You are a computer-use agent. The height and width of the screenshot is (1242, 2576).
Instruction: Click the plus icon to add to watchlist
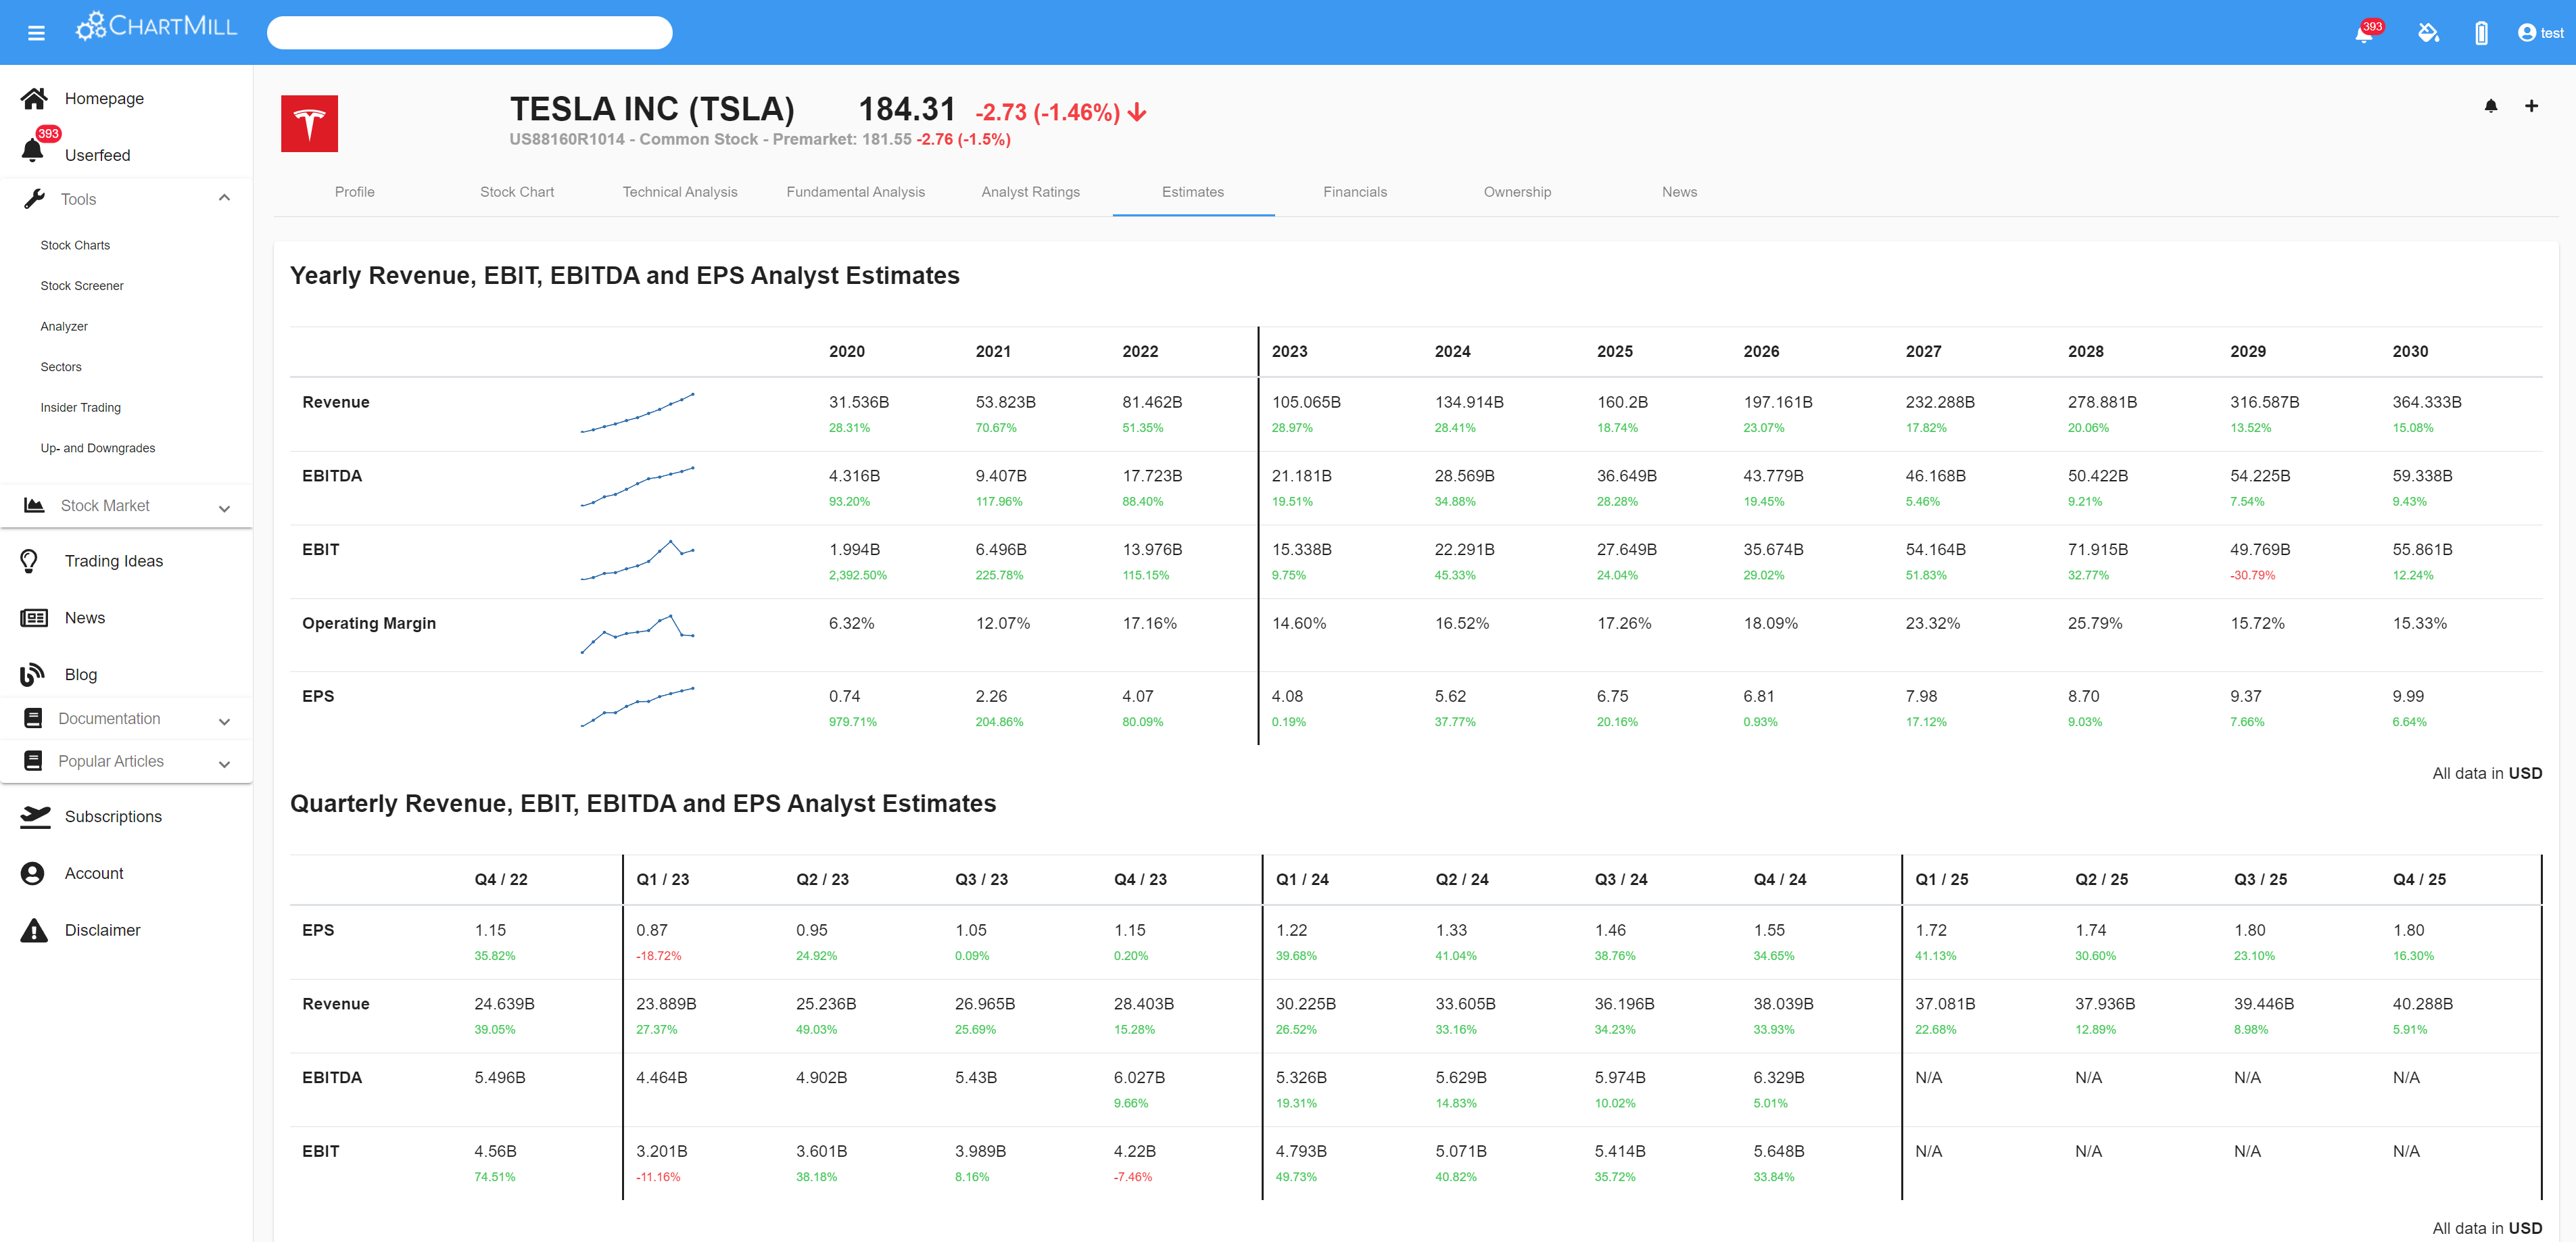(2531, 106)
